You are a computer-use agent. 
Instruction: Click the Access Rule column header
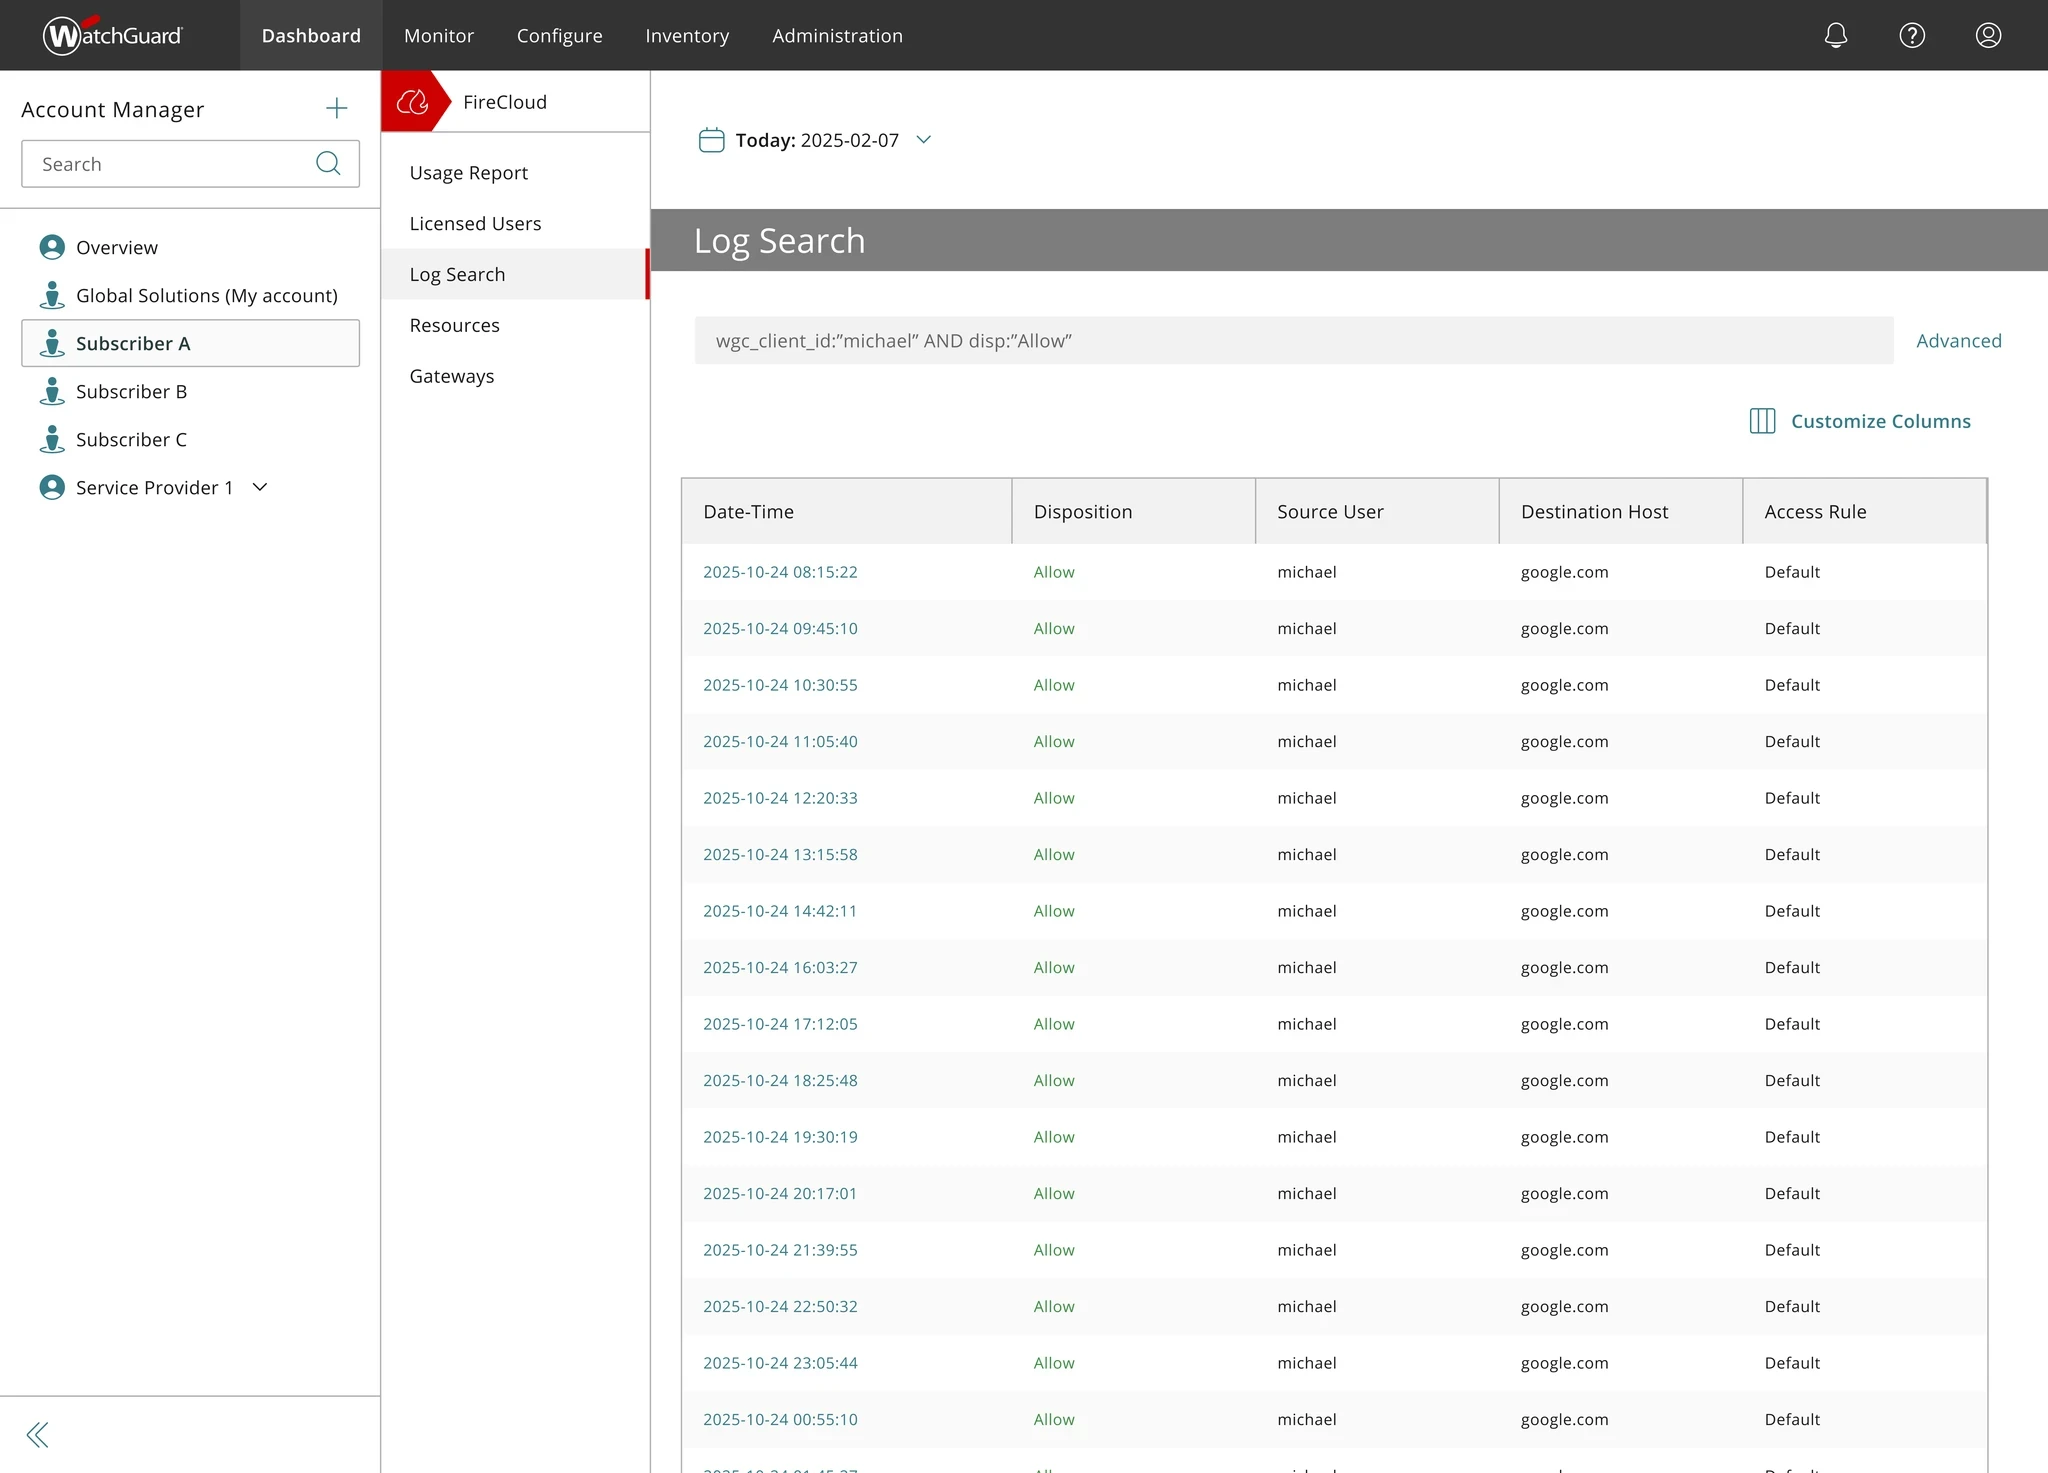(x=1865, y=511)
